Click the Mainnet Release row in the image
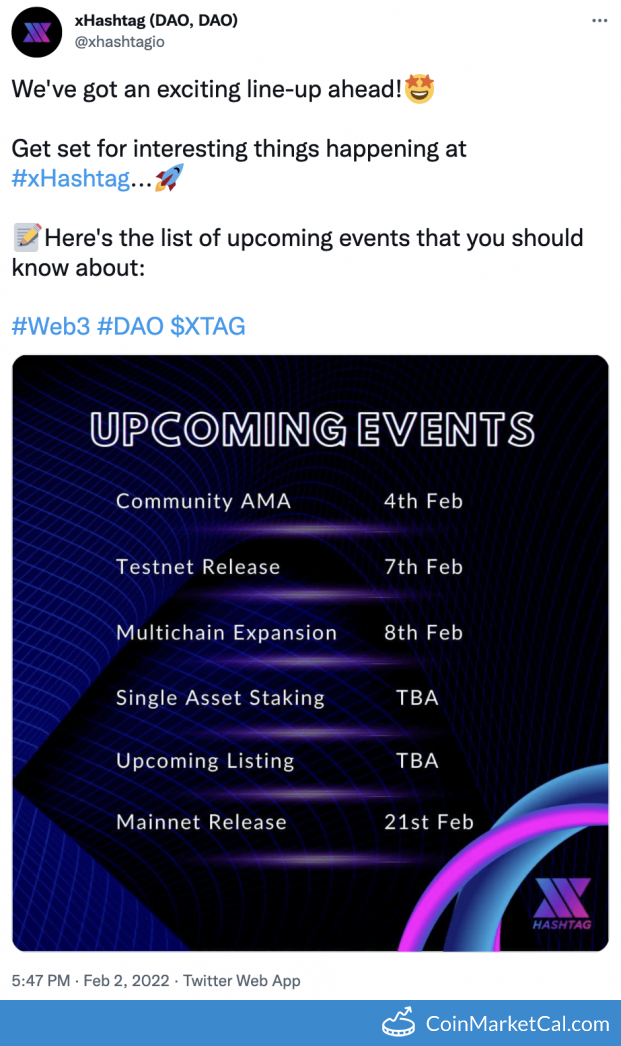The image size is (621, 1046). point(202,822)
